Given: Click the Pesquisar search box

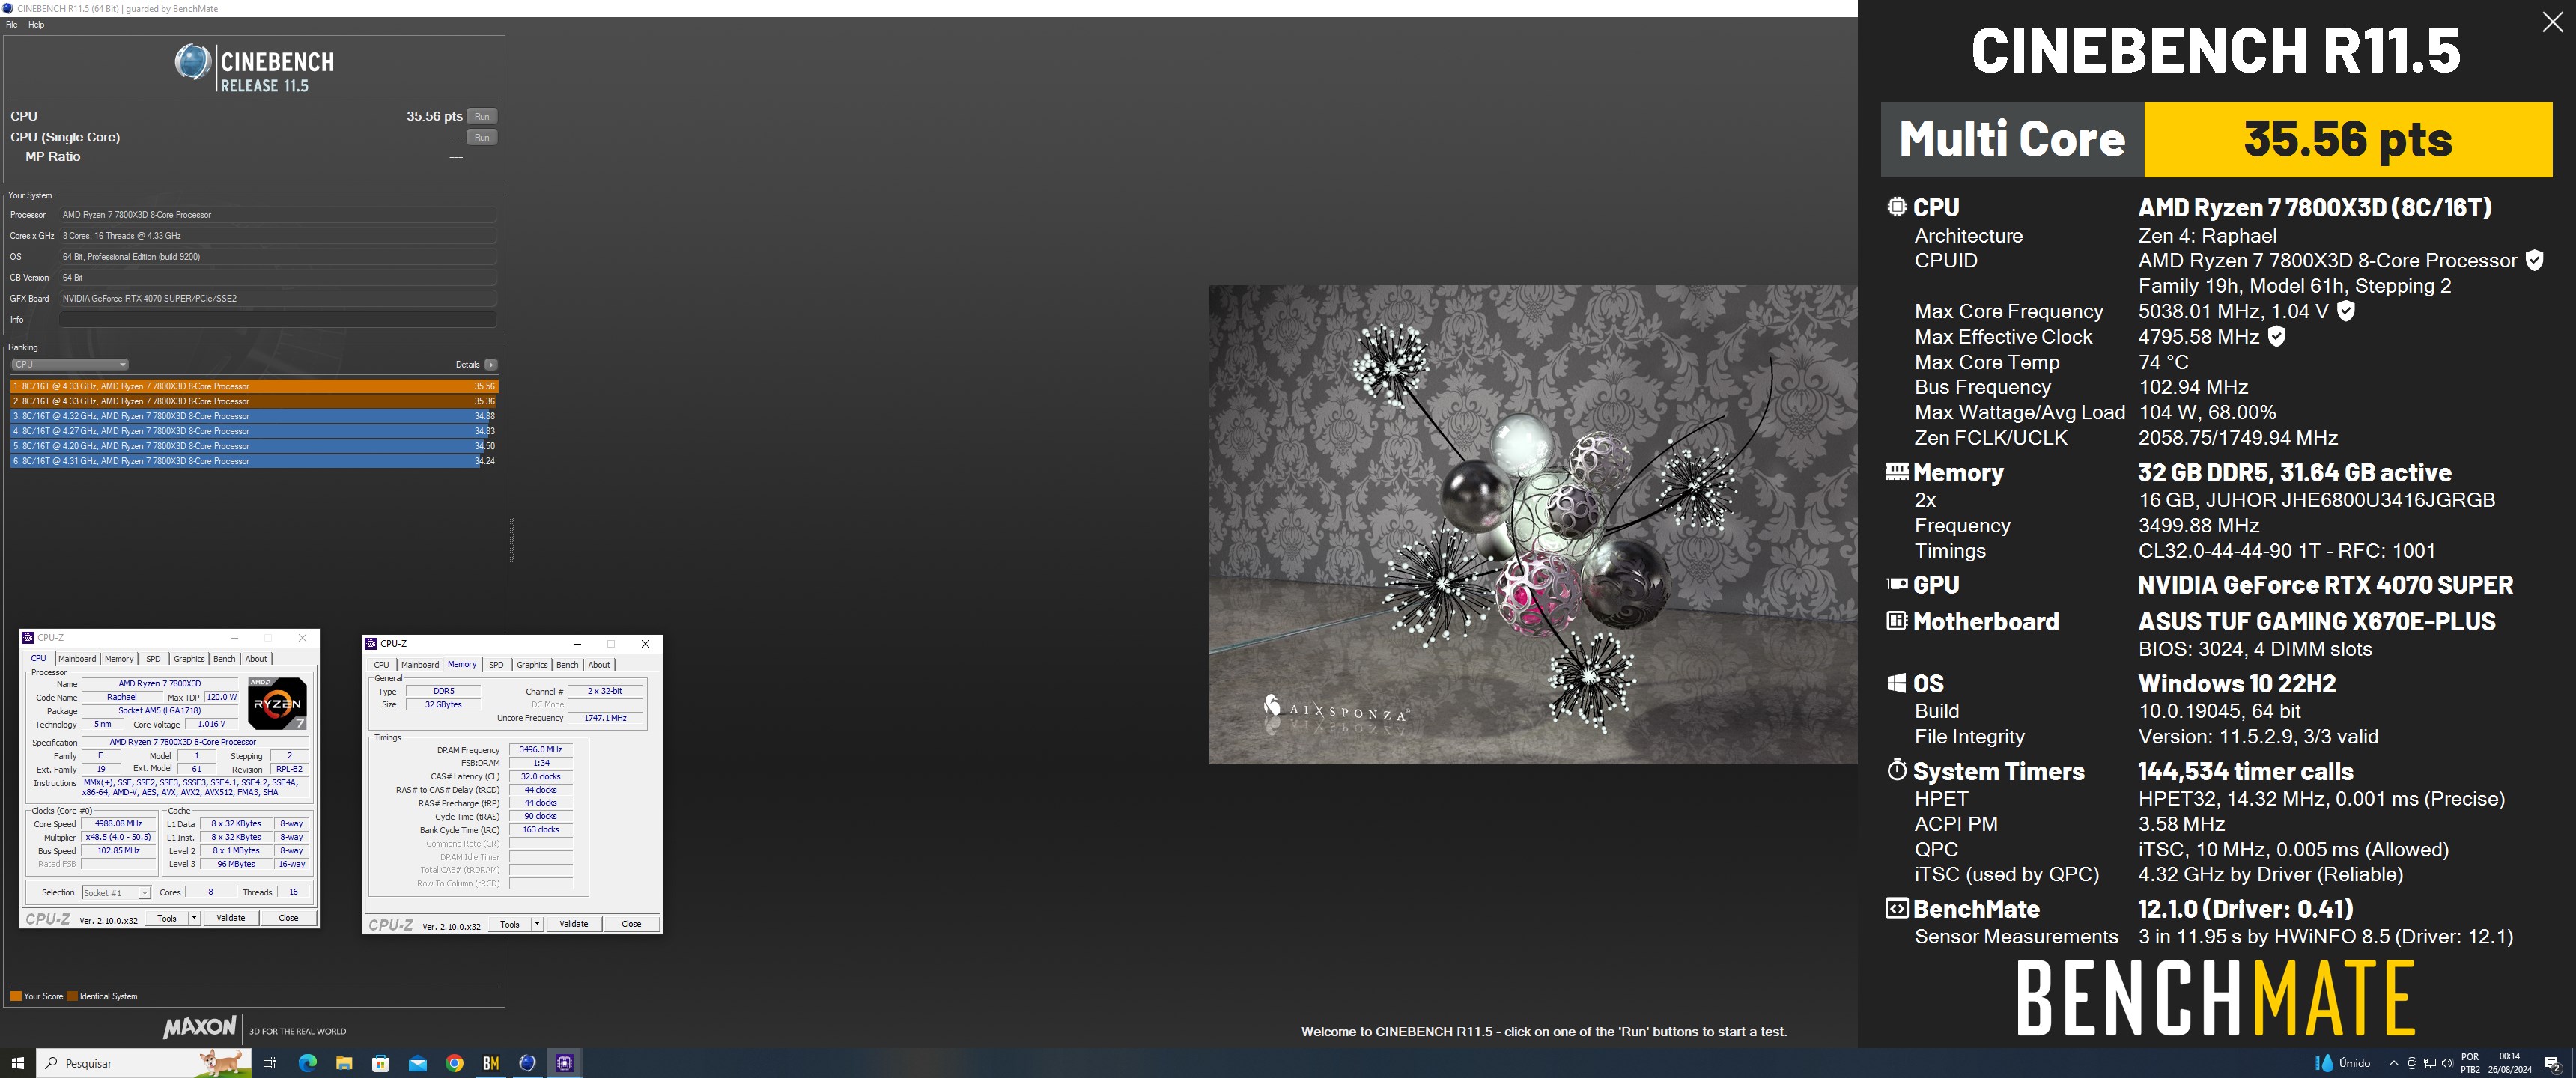Looking at the screenshot, I should click(x=144, y=1063).
